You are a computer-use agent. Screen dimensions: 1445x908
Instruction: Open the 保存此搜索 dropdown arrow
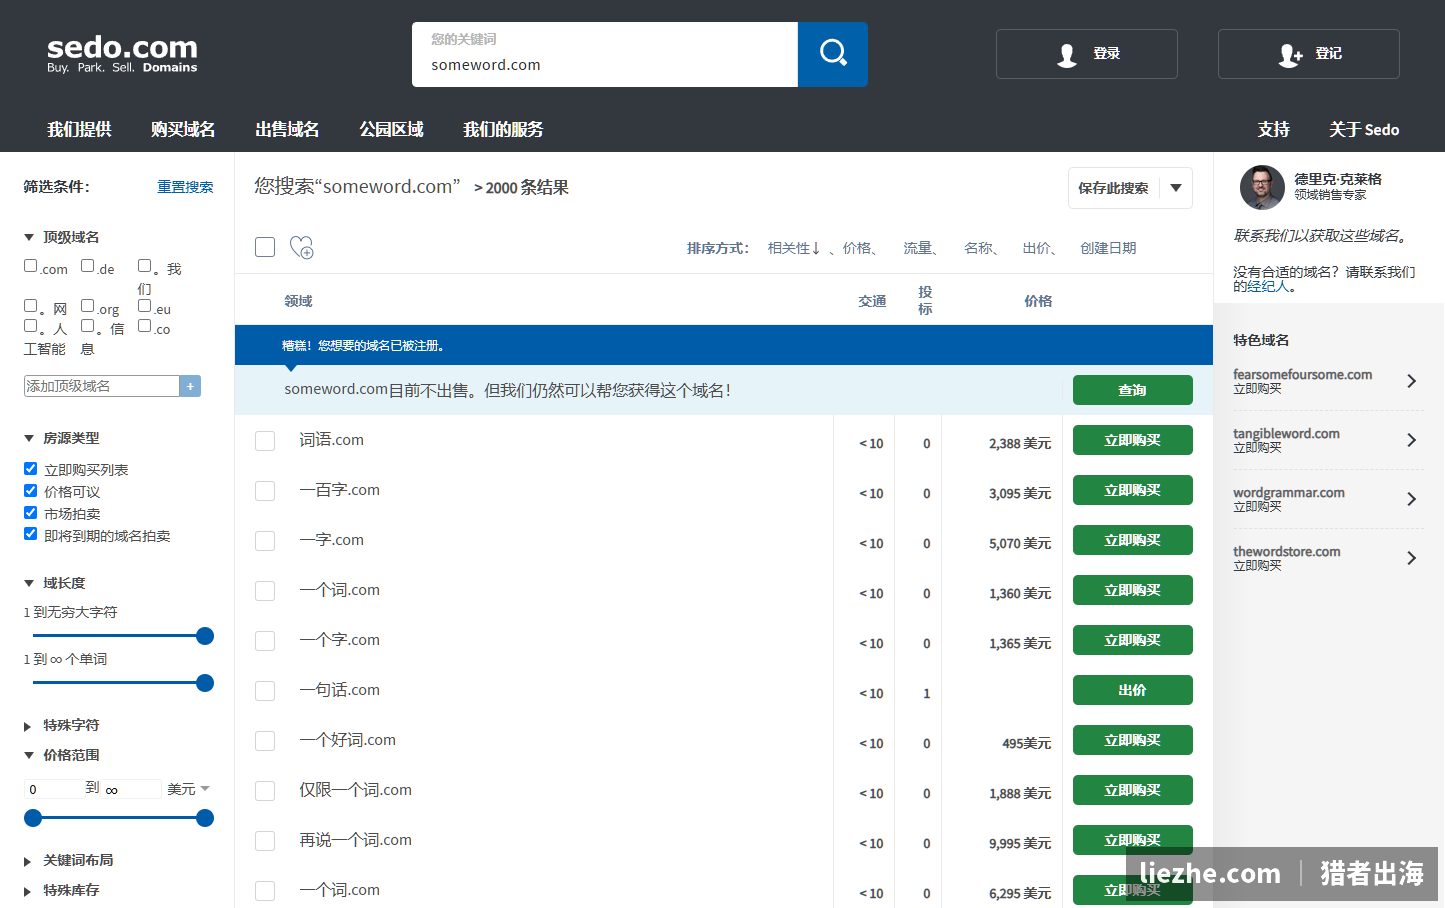click(x=1176, y=188)
